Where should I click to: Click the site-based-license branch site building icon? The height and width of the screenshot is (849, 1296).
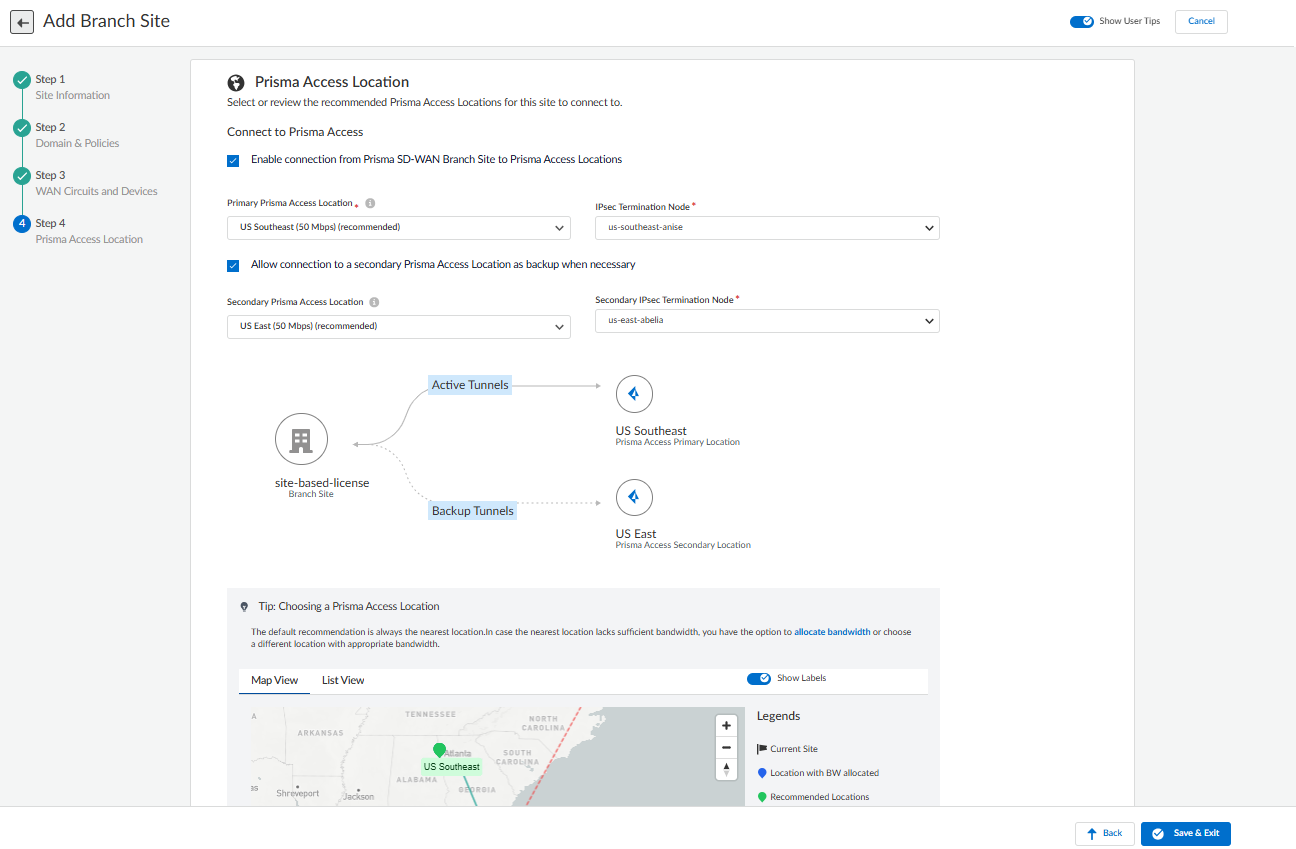301,440
